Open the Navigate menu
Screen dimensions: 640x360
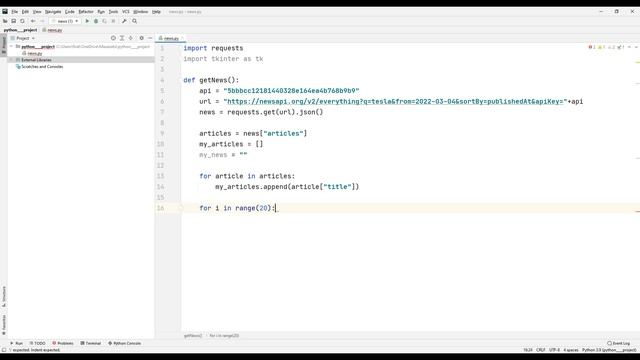point(53,12)
